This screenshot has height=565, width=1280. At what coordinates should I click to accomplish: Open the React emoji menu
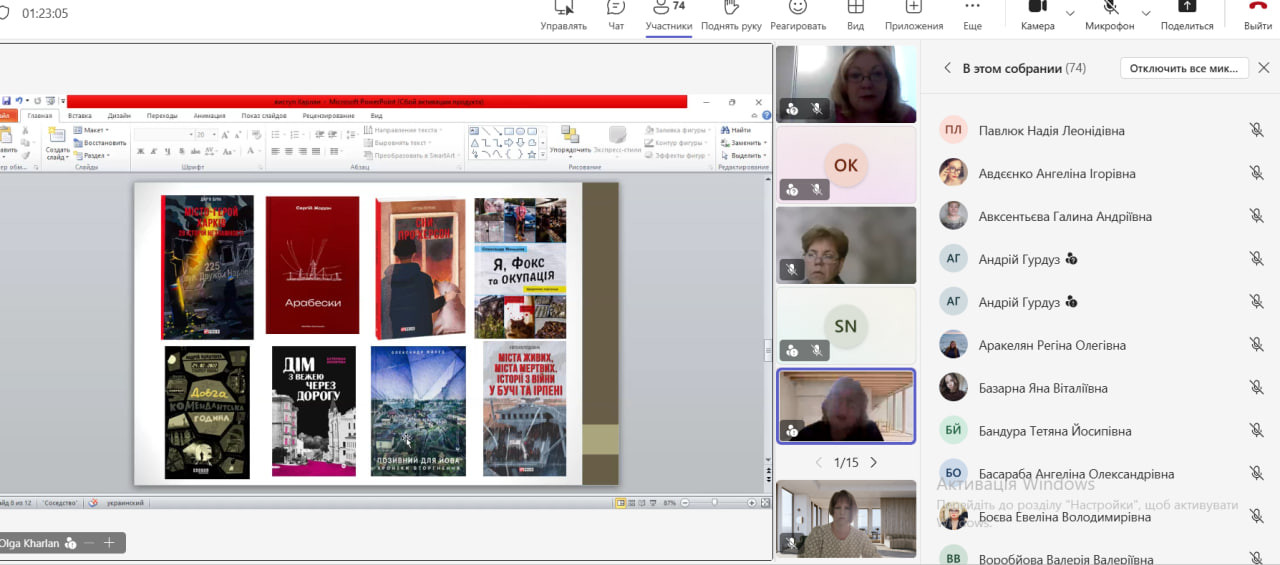point(798,15)
